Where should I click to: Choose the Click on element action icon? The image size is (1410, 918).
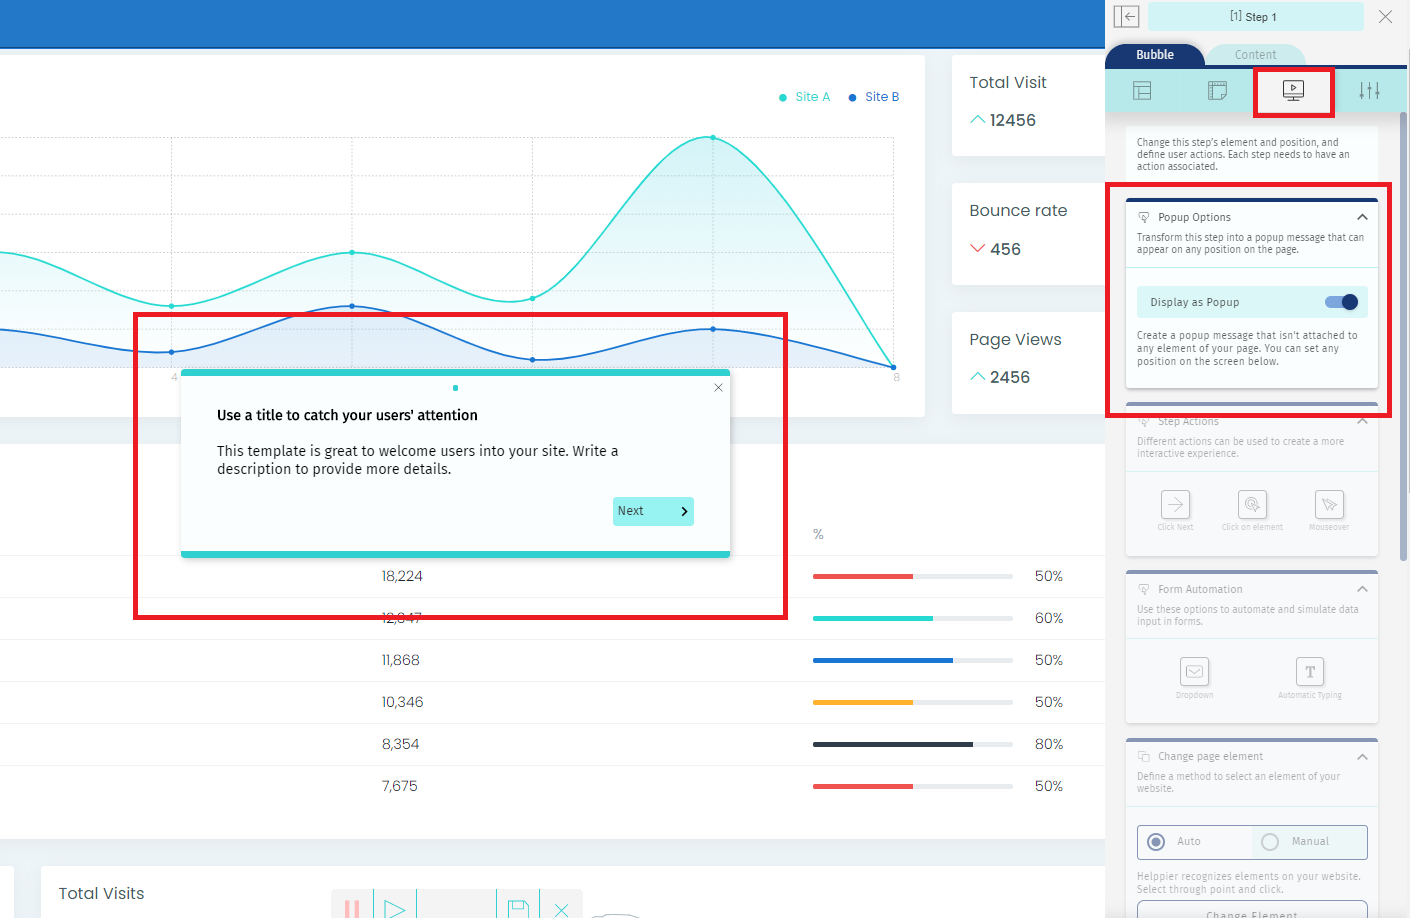[x=1252, y=505]
